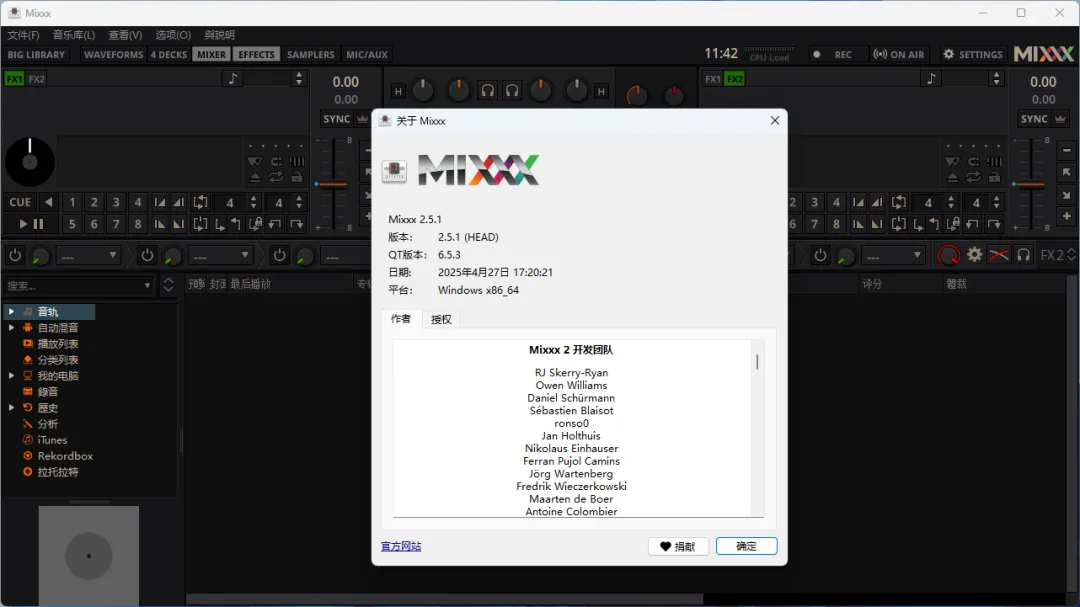Open the 查看(V) menu
The height and width of the screenshot is (607, 1080).
[125, 35]
